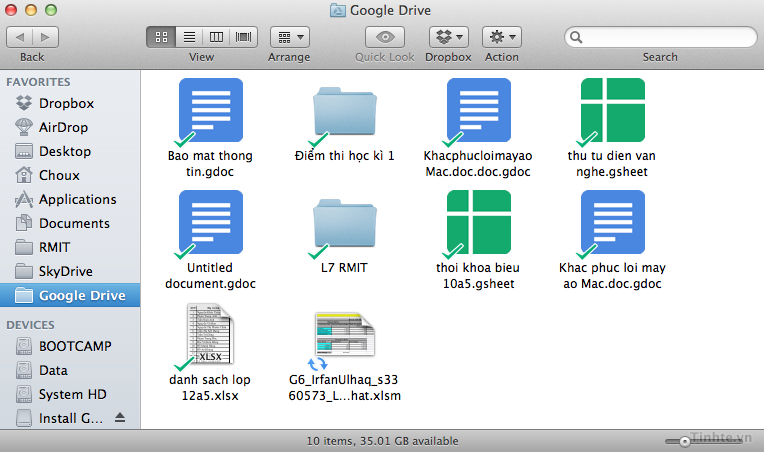Click the "L7 RMIT" folder name
This screenshot has height=452, width=764.
tap(344, 267)
